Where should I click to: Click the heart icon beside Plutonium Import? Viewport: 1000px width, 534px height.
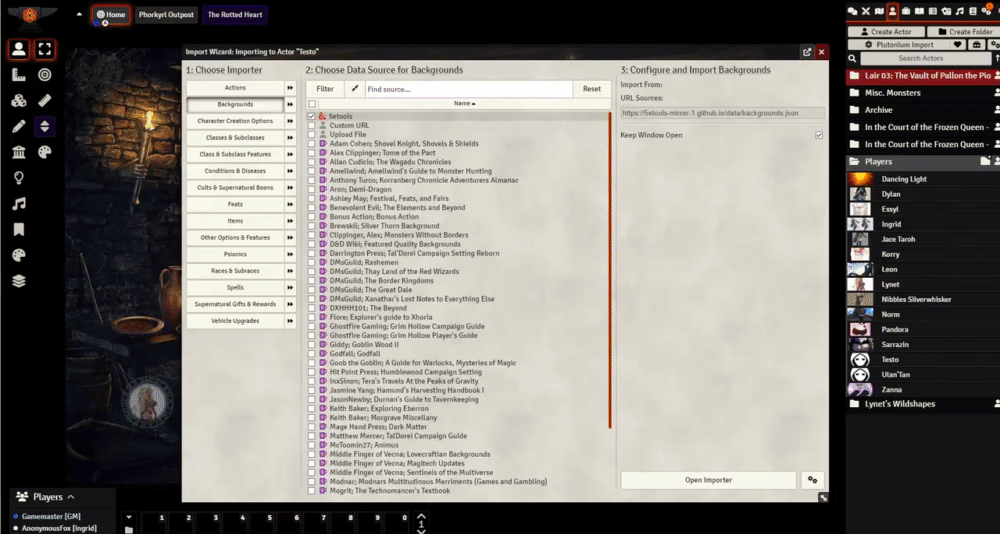[x=957, y=45]
